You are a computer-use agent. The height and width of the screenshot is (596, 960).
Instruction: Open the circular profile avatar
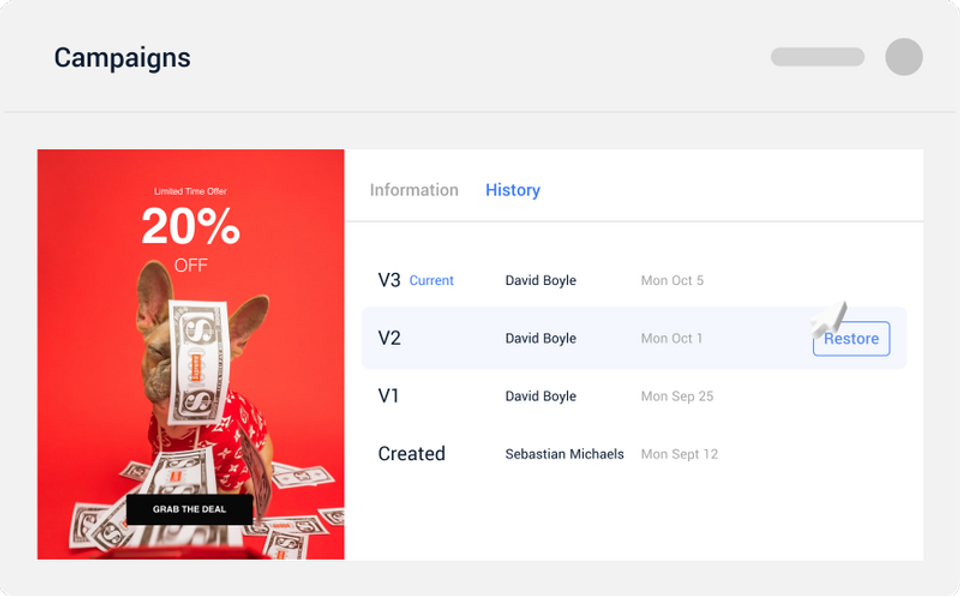tap(904, 57)
